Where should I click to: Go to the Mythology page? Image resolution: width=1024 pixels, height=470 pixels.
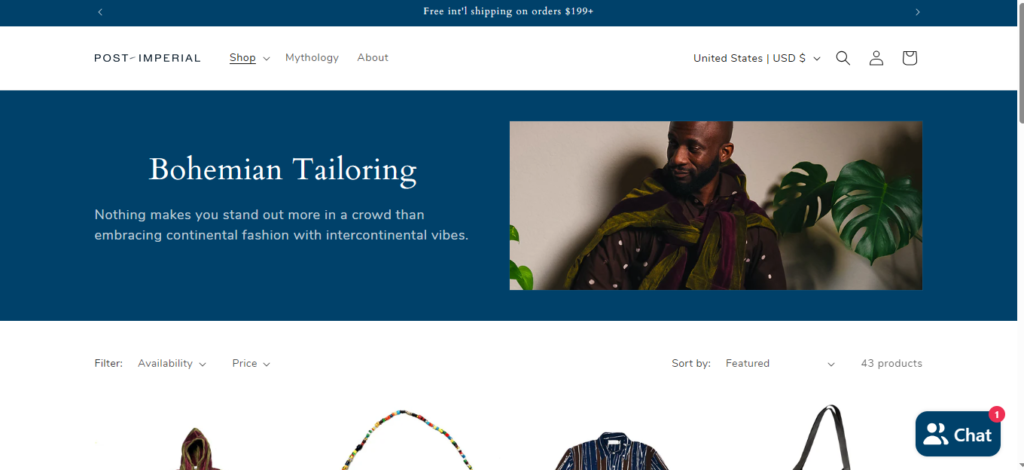click(312, 57)
